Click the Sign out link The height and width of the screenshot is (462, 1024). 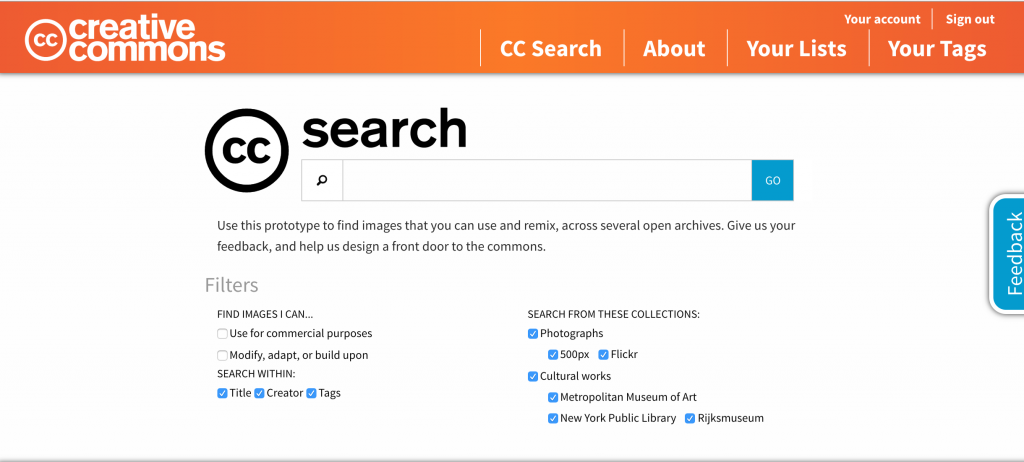pyautogui.click(x=970, y=20)
